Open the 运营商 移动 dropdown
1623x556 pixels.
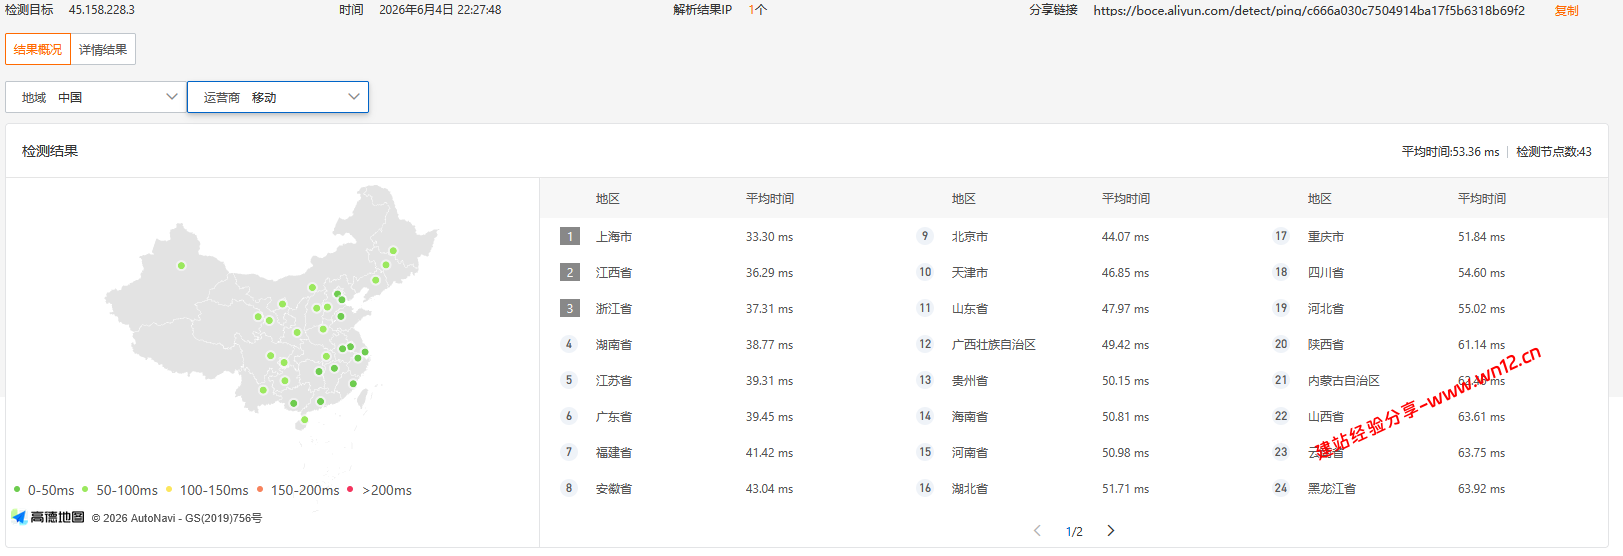[278, 97]
